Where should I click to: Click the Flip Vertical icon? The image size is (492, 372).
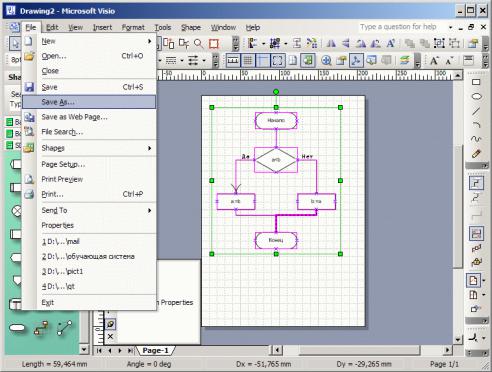coord(346,43)
